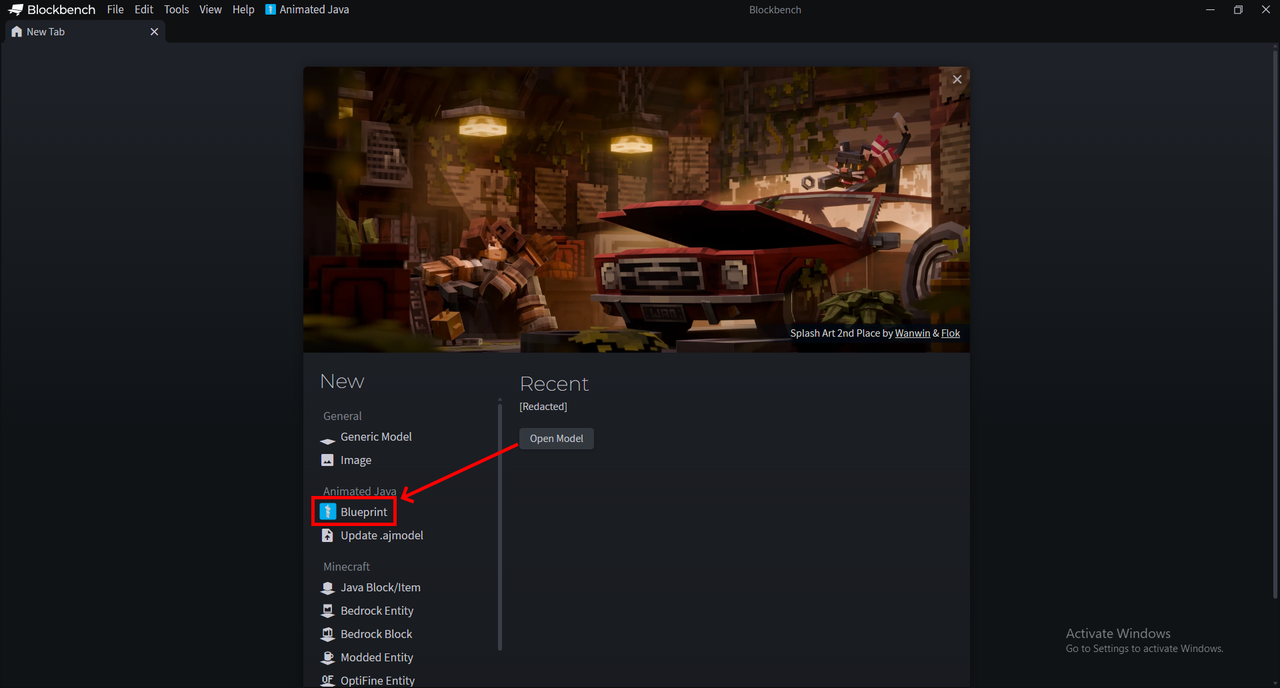Open the File menu
This screenshot has width=1280, height=688.
point(115,10)
